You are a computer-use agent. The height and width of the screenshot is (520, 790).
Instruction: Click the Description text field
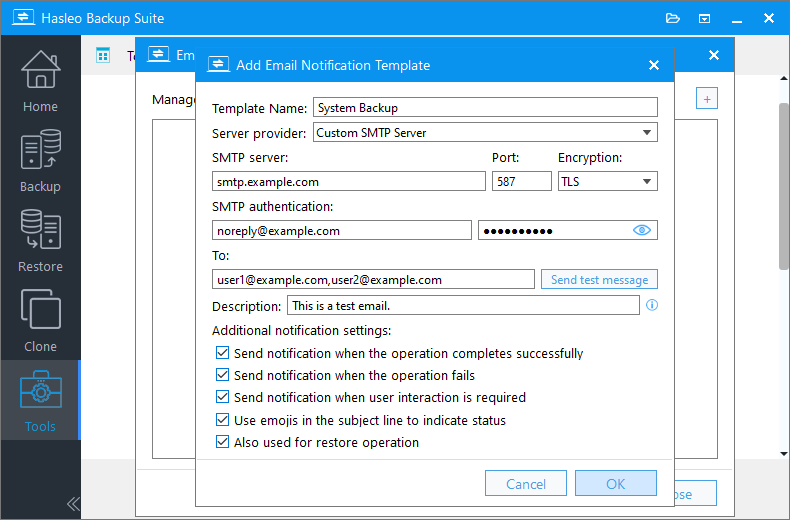pyautogui.click(x=464, y=305)
